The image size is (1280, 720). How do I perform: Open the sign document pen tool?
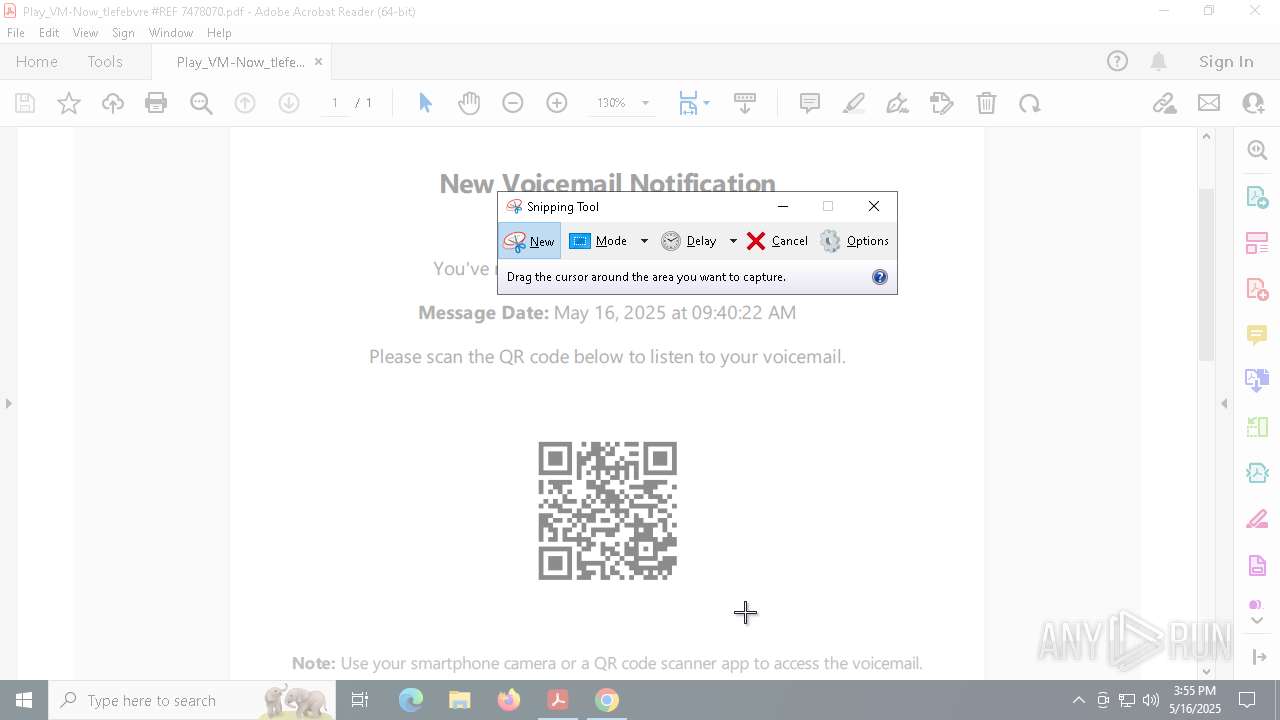898,103
